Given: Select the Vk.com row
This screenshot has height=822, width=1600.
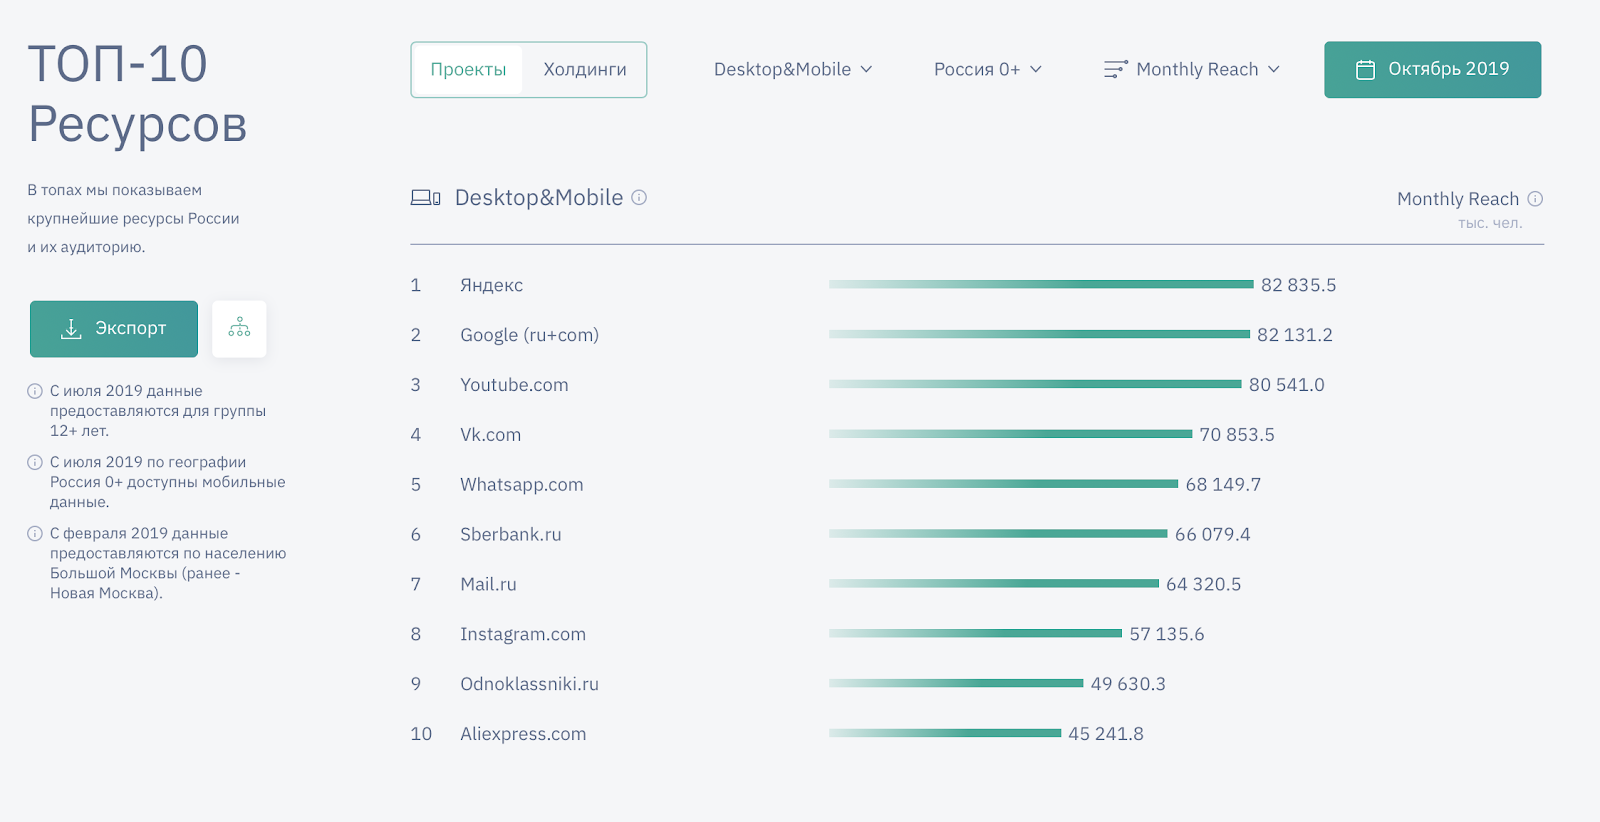Looking at the screenshot, I should [x=976, y=435].
